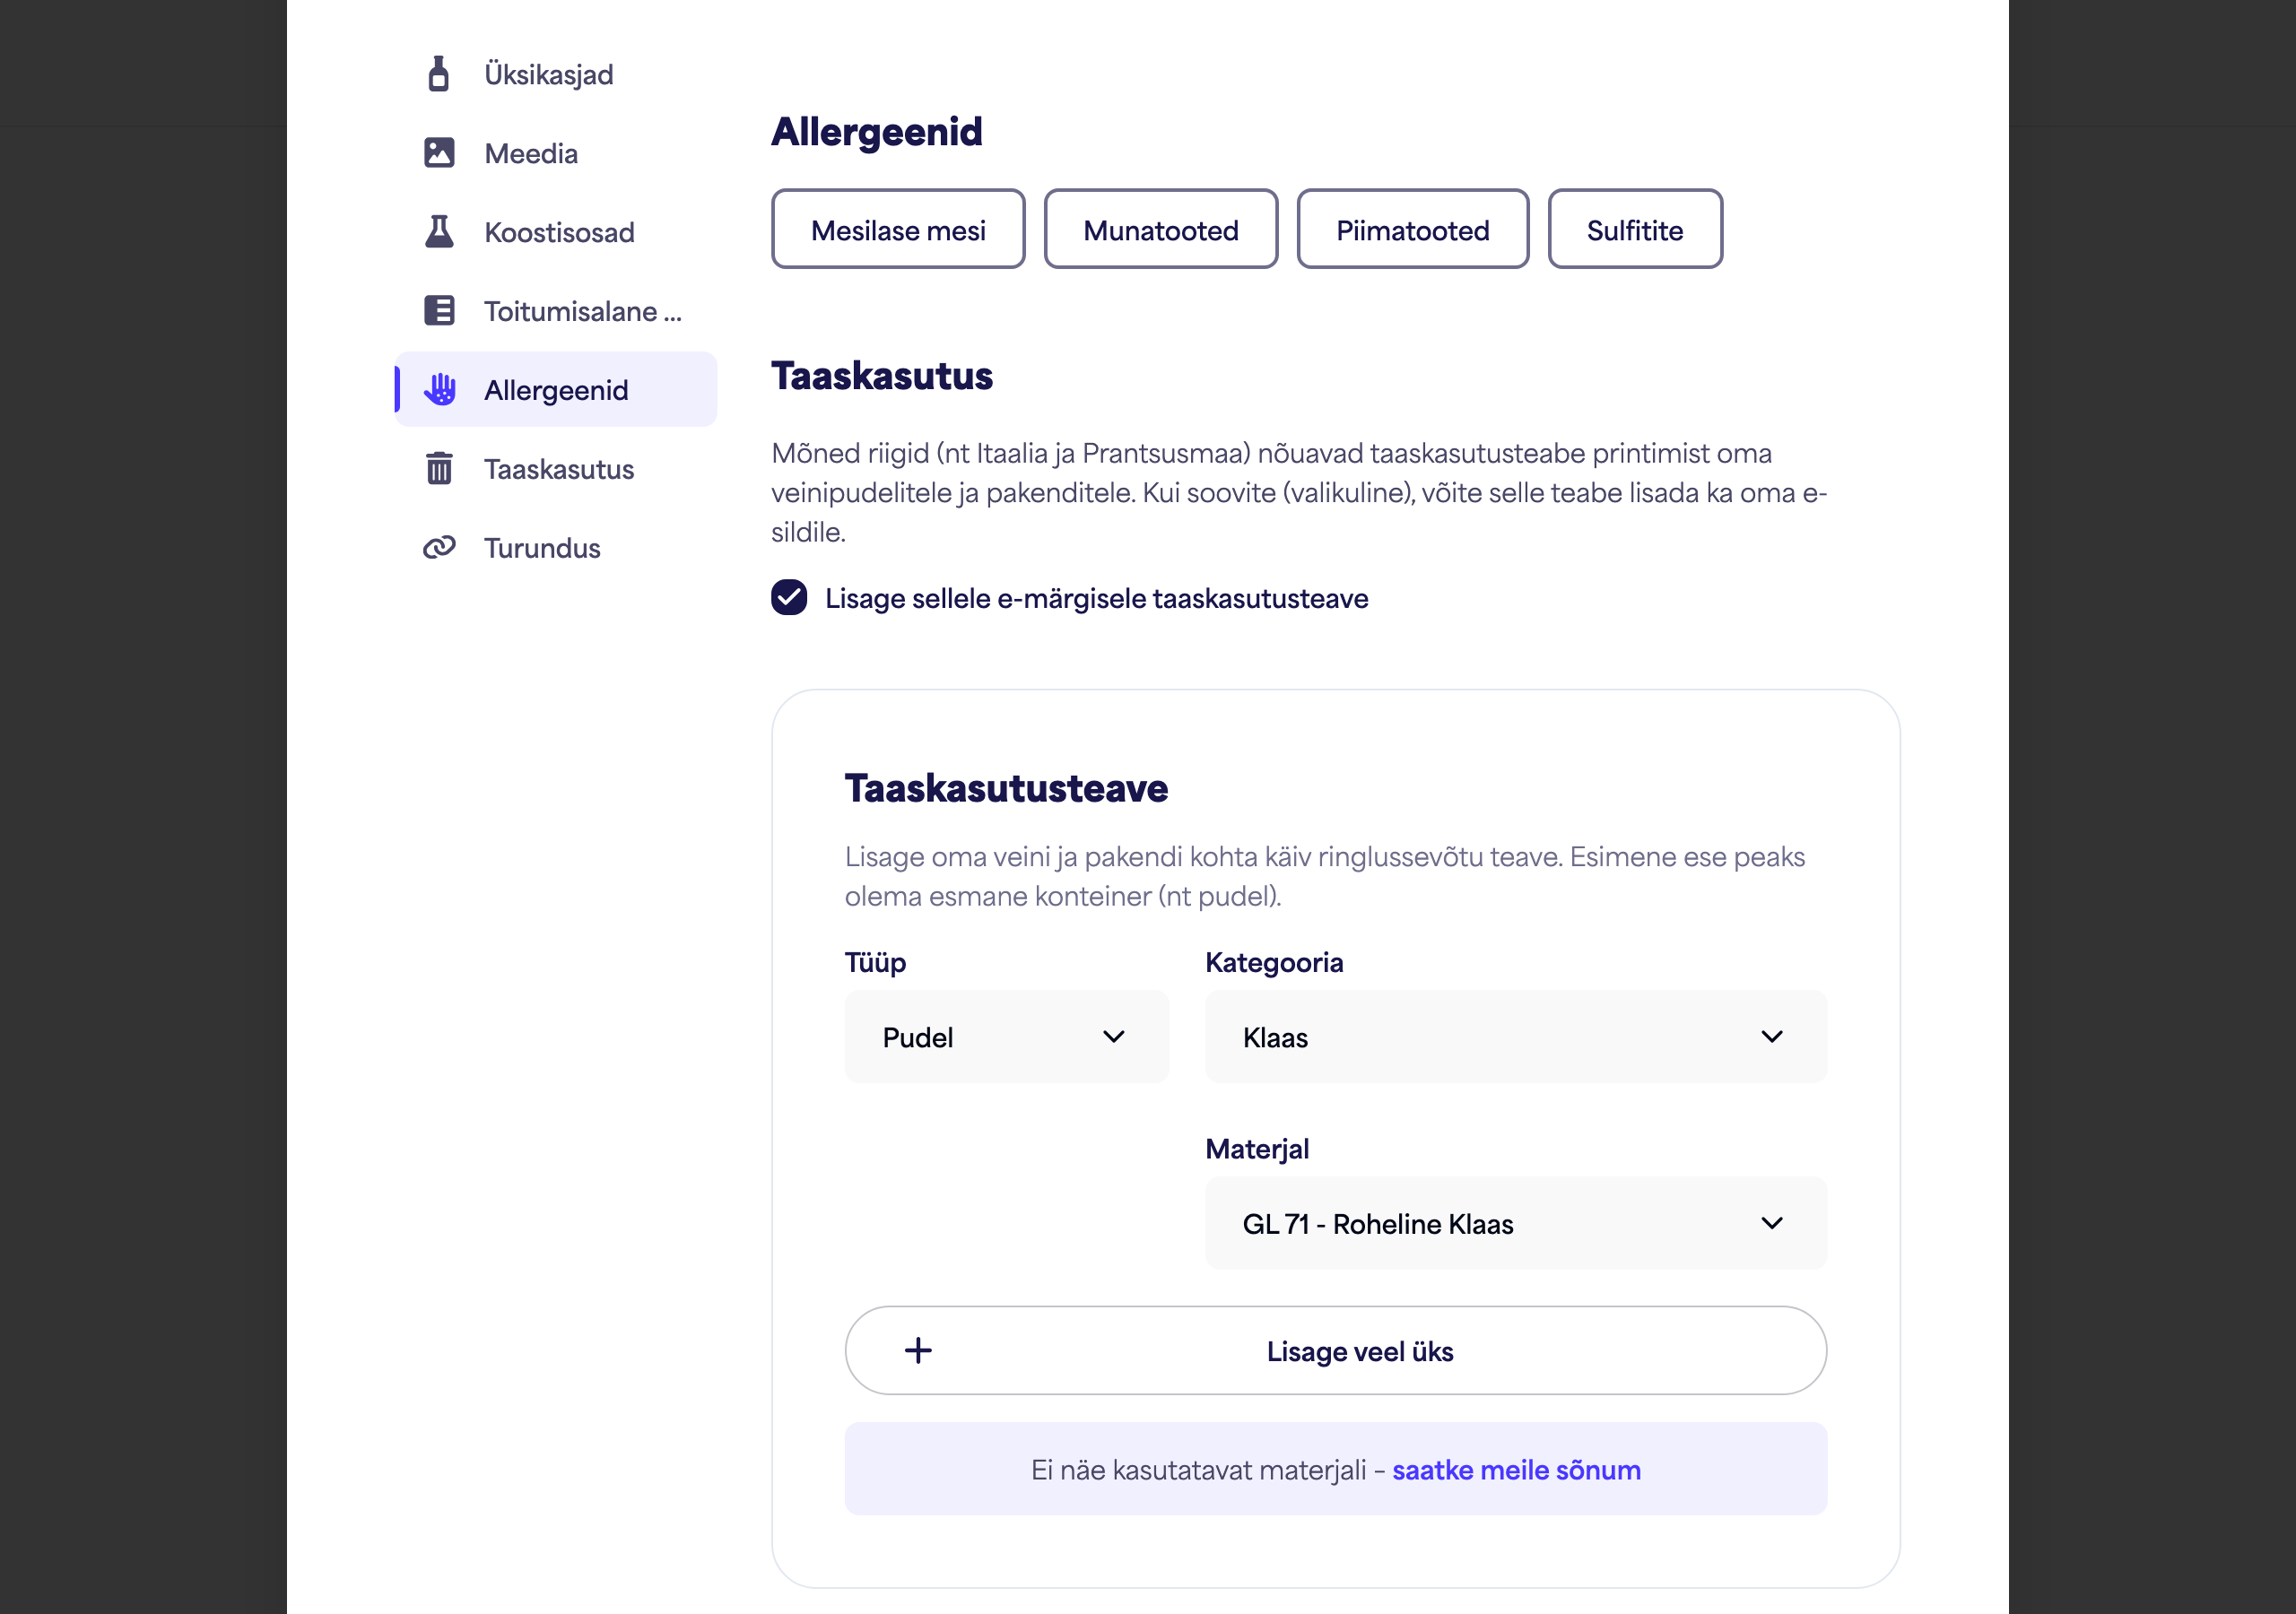Image resolution: width=2296 pixels, height=1614 pixels.
Task: Select the Piimatooted allergen chip
Action: pos(1413,229)
